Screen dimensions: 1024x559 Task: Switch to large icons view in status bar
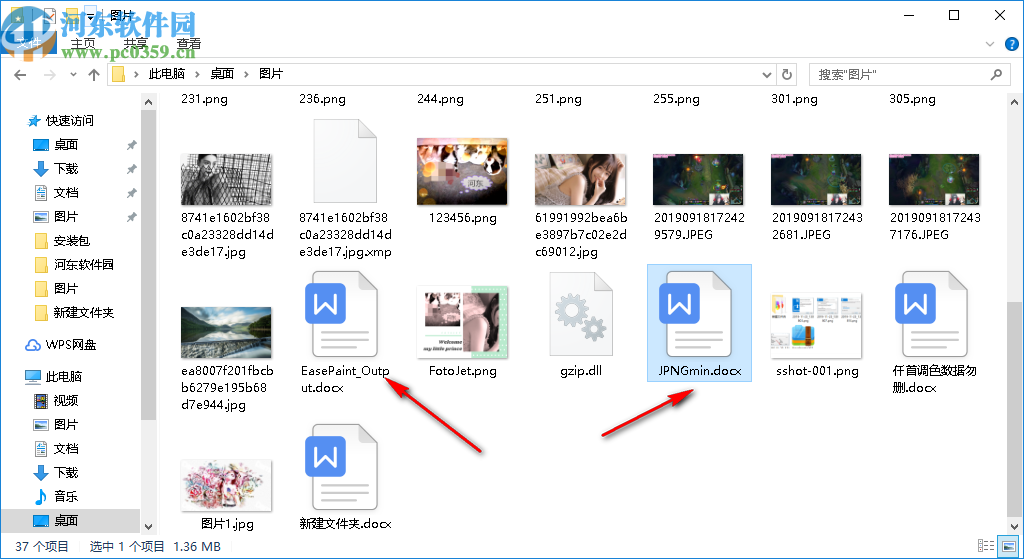1009,546
